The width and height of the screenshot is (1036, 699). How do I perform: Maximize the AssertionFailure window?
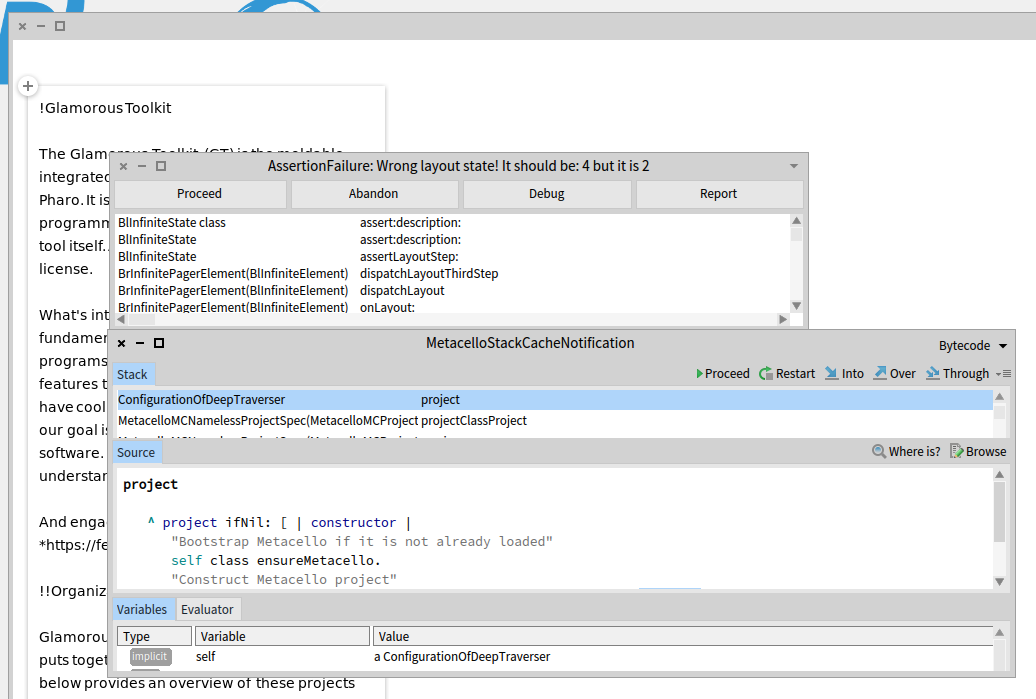161,166
